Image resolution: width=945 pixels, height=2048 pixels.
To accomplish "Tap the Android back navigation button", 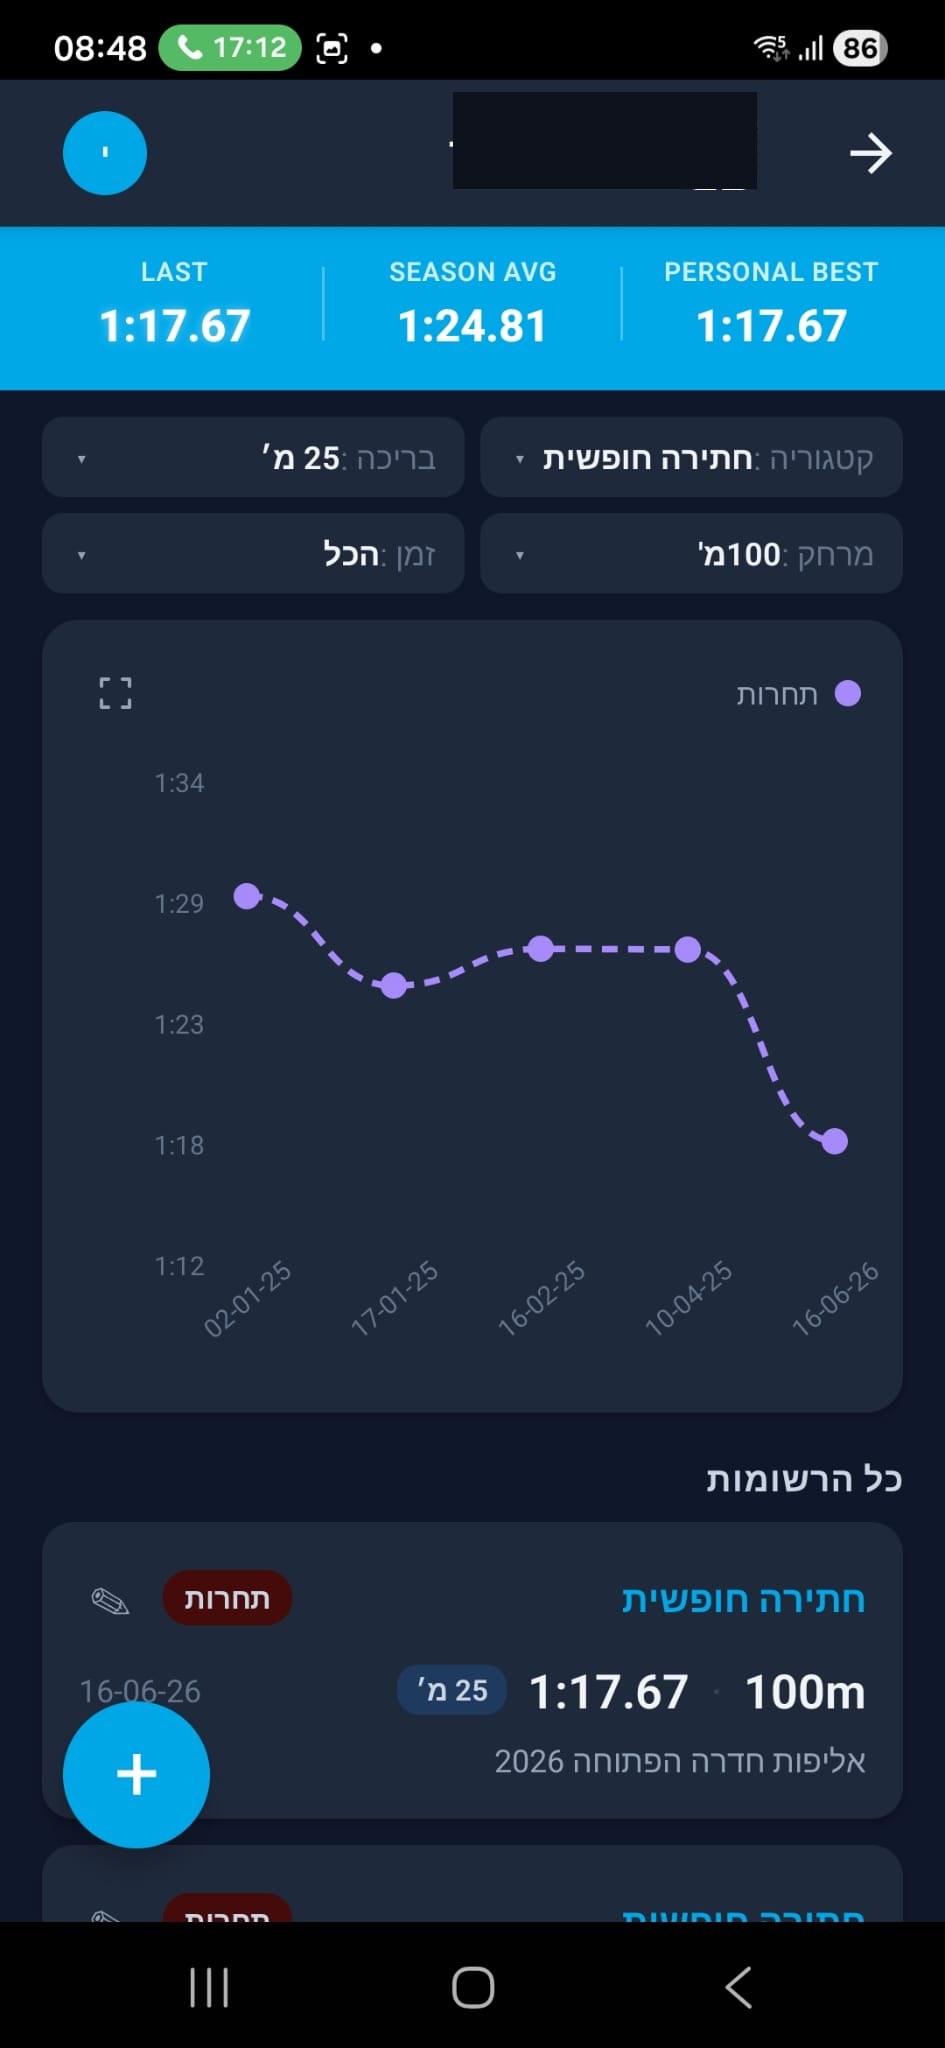I will [738, 1987].
